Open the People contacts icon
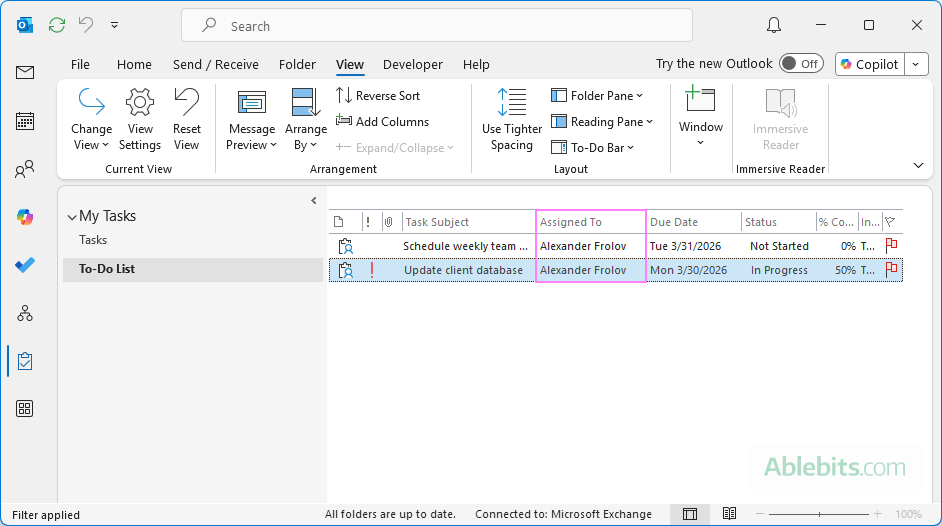The height and width of the screenshot is (526, 942). 25,169
